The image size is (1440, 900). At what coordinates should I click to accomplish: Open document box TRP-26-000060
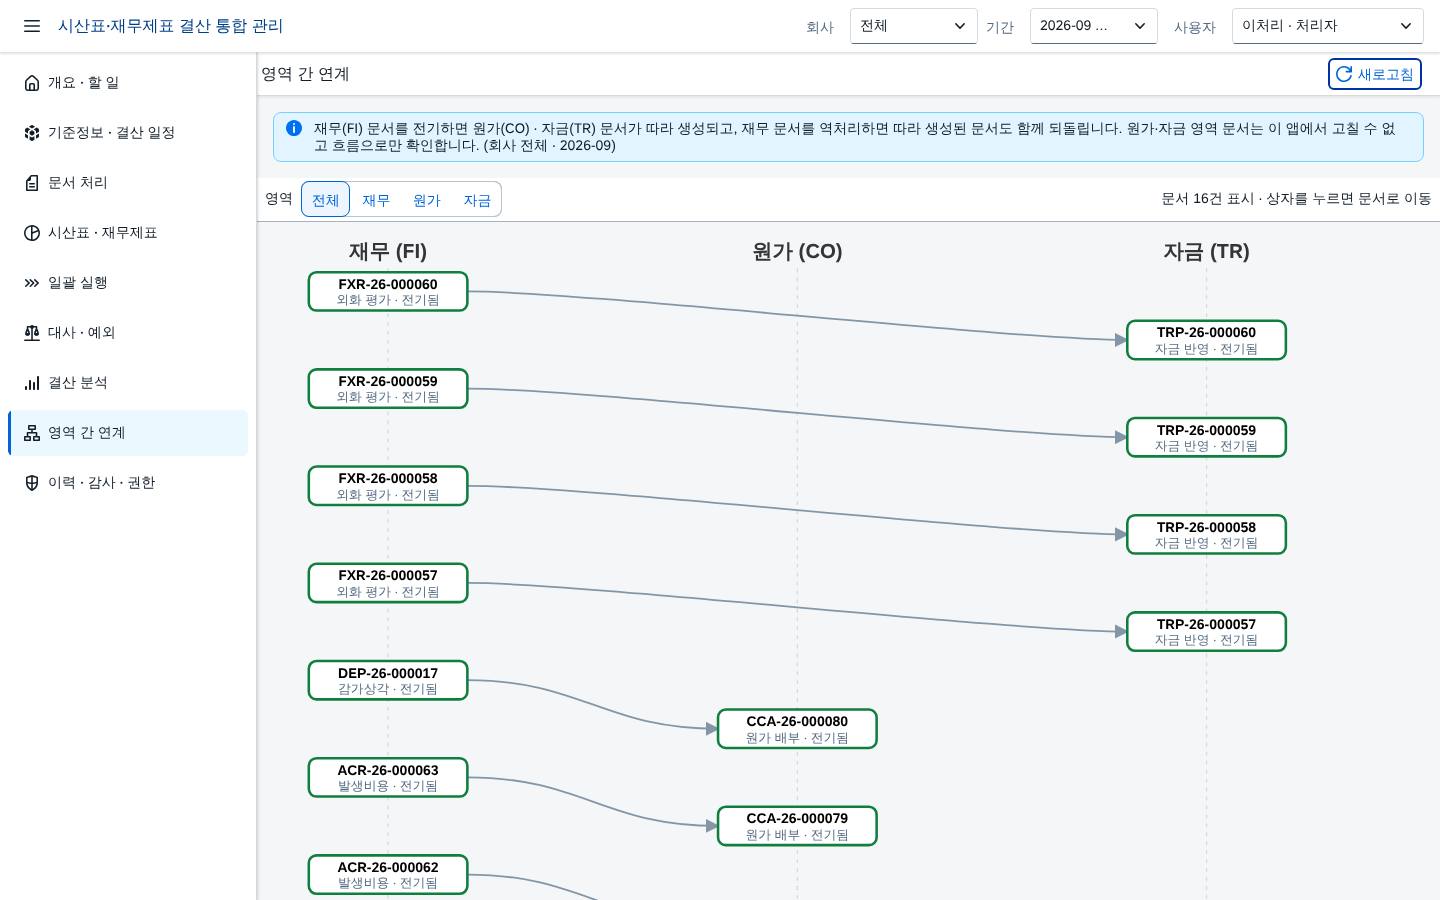1206,340
